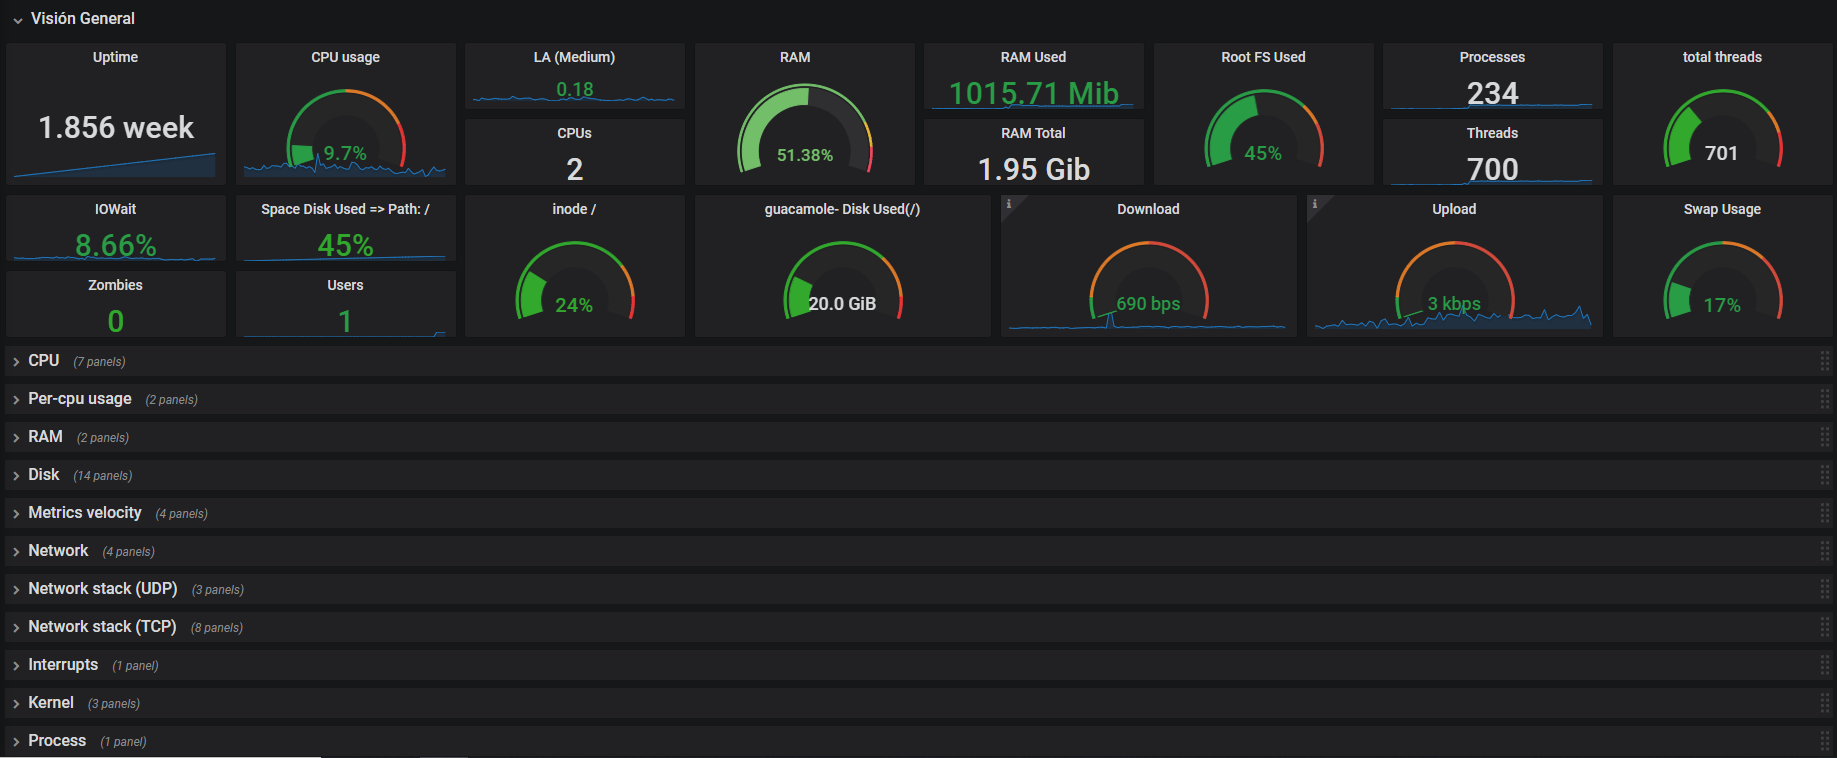Open the Threads panel title menu
This screenshot has height=758, width=1837.
pyautogui.click(x=1492, y=133)
